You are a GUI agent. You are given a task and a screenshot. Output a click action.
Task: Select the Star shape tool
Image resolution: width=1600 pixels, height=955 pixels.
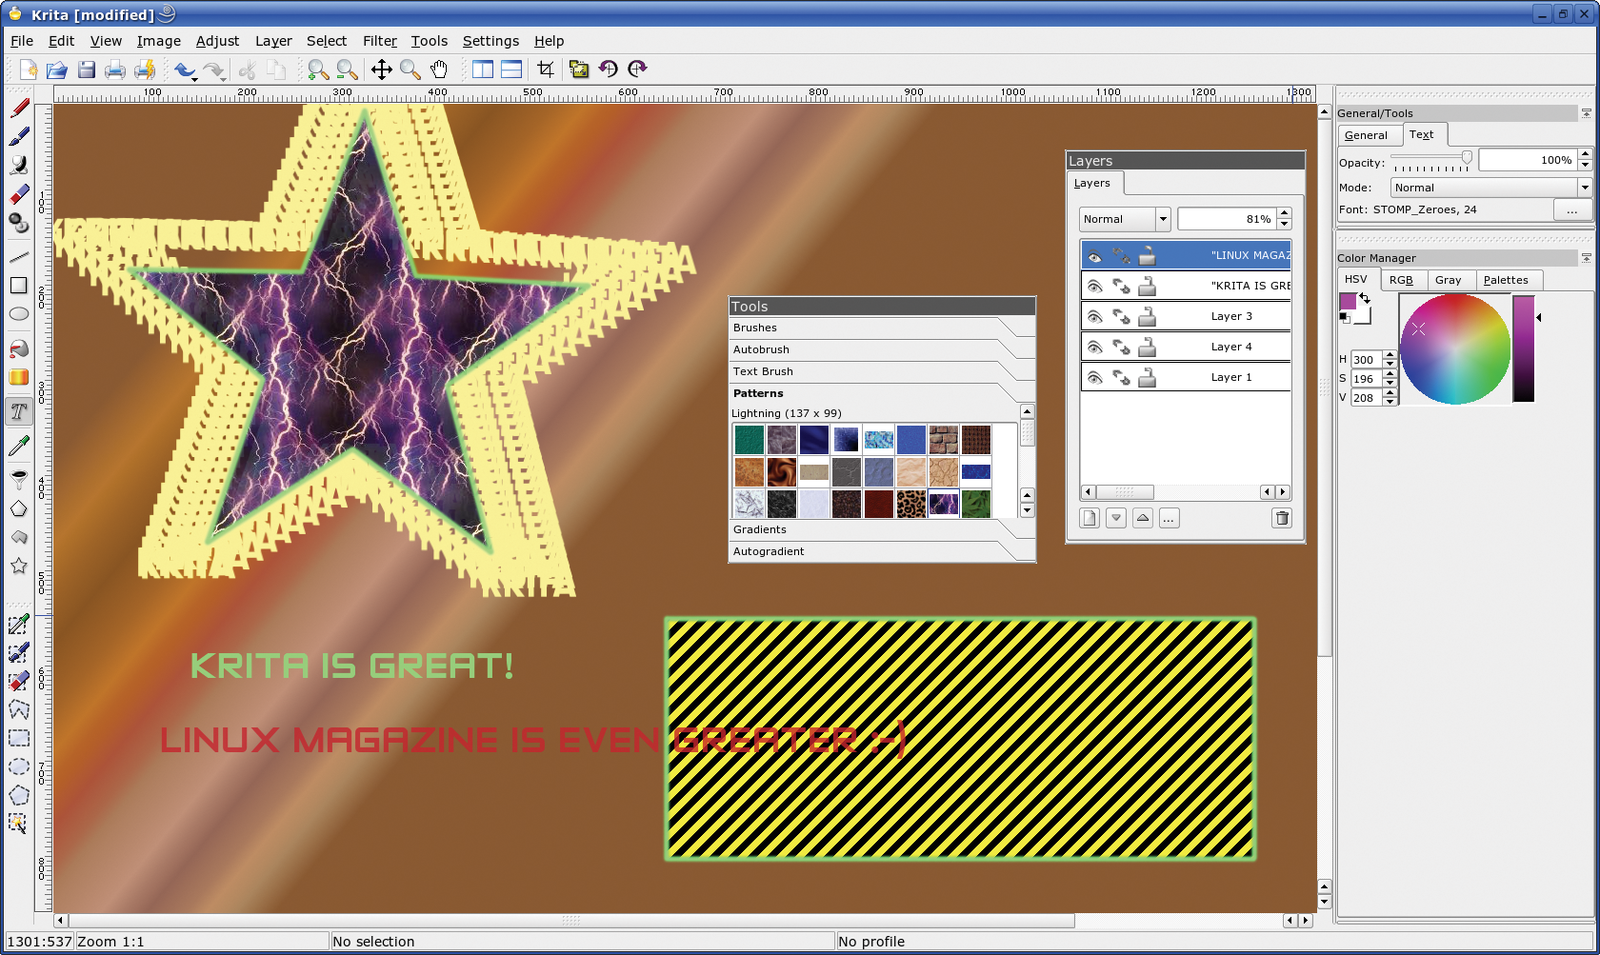(x=19, y=566)
